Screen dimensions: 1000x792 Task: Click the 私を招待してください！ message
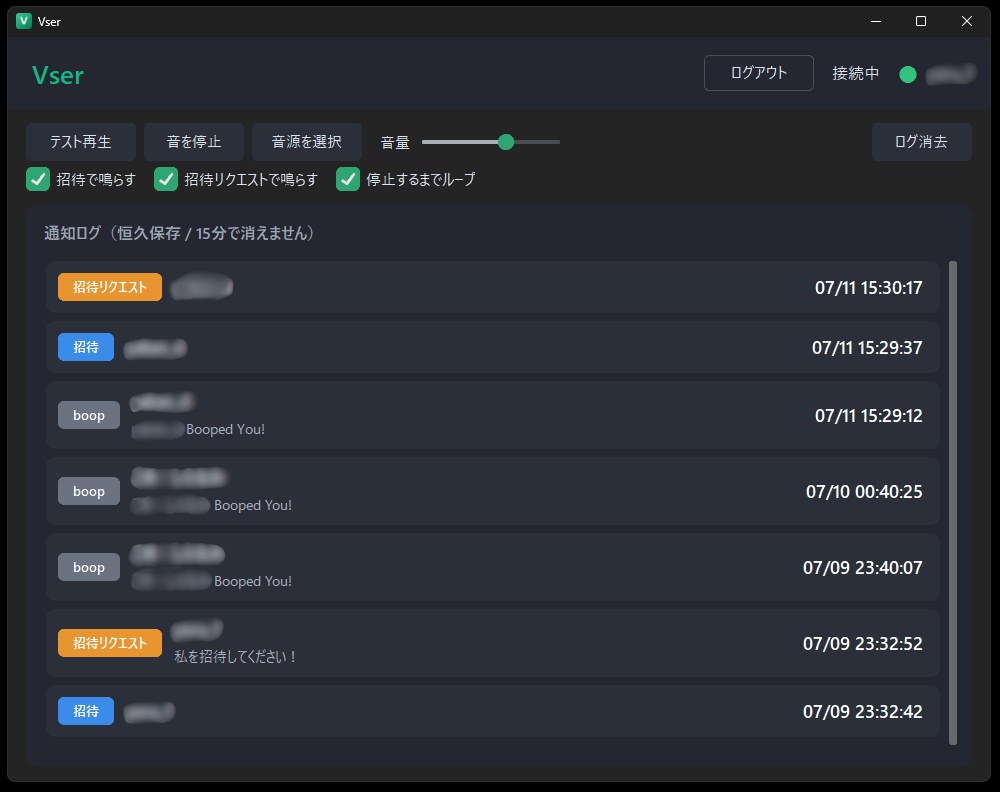click(235, 656)
